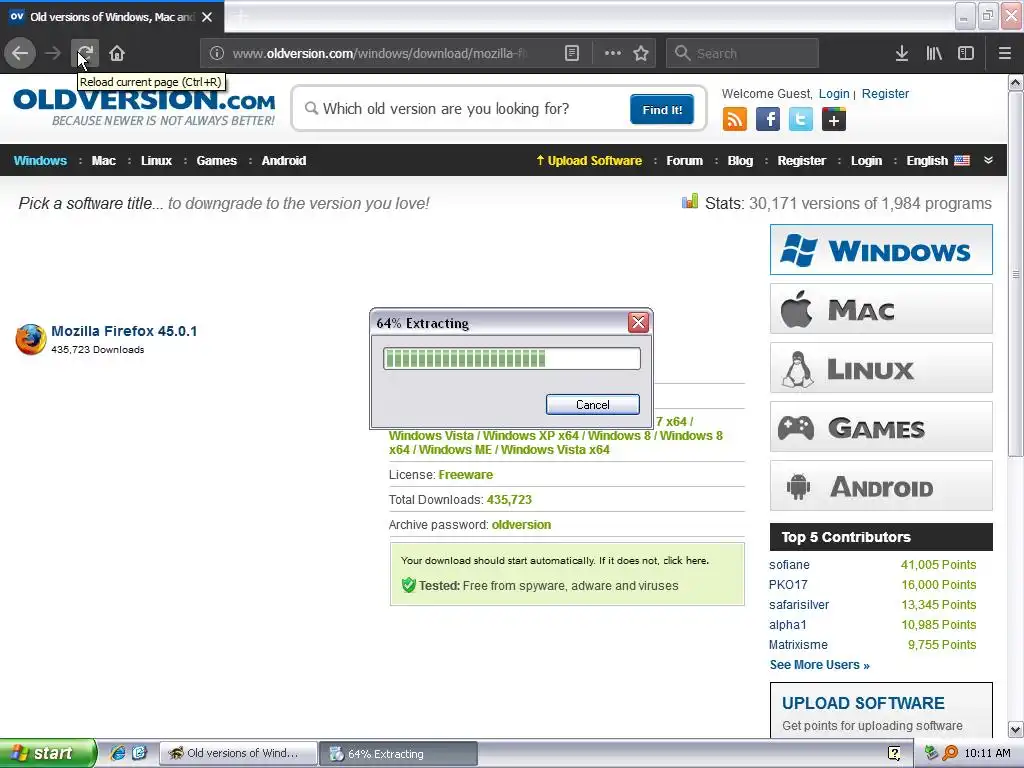This screenshot has height=768, width=1024.
Task: Click the Freeware license link
Action: pyautogui.click(x=466, y=475)
